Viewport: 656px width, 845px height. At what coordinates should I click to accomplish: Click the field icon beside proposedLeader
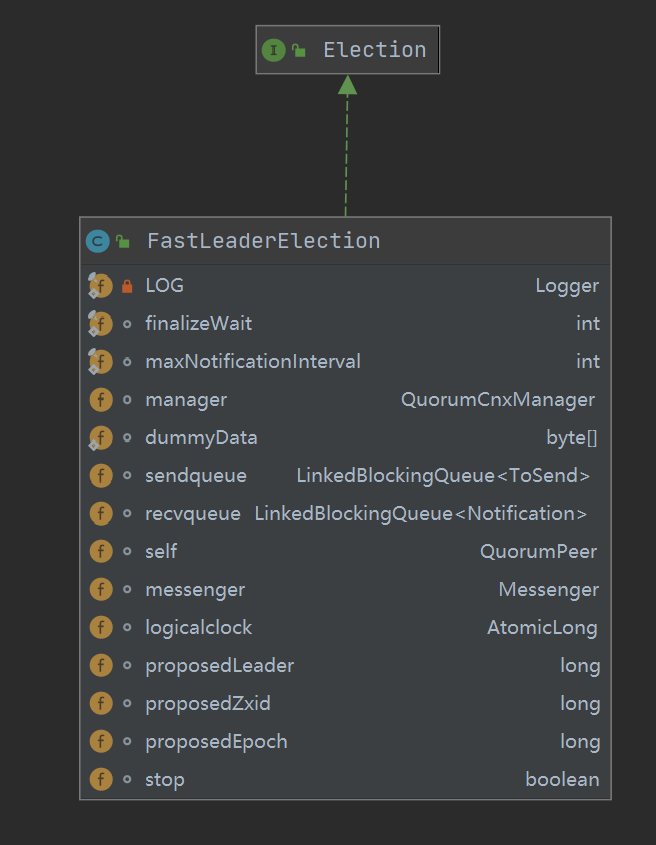pos(101,666)
